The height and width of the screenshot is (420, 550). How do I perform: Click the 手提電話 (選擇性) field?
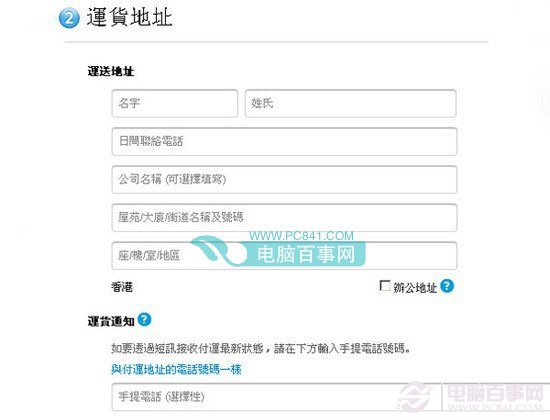pyautogui.click(x=284, y=397)
